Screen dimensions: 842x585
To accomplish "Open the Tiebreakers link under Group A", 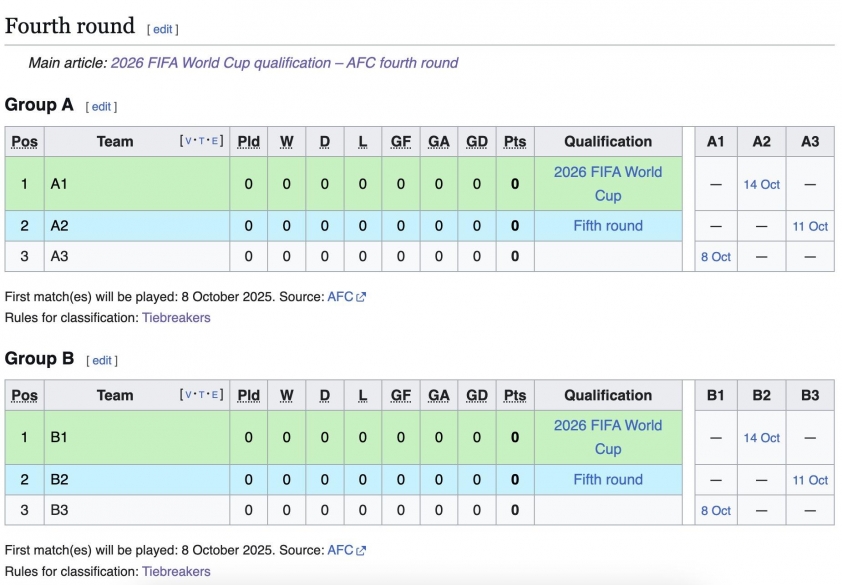I will [x=176, y=318].
